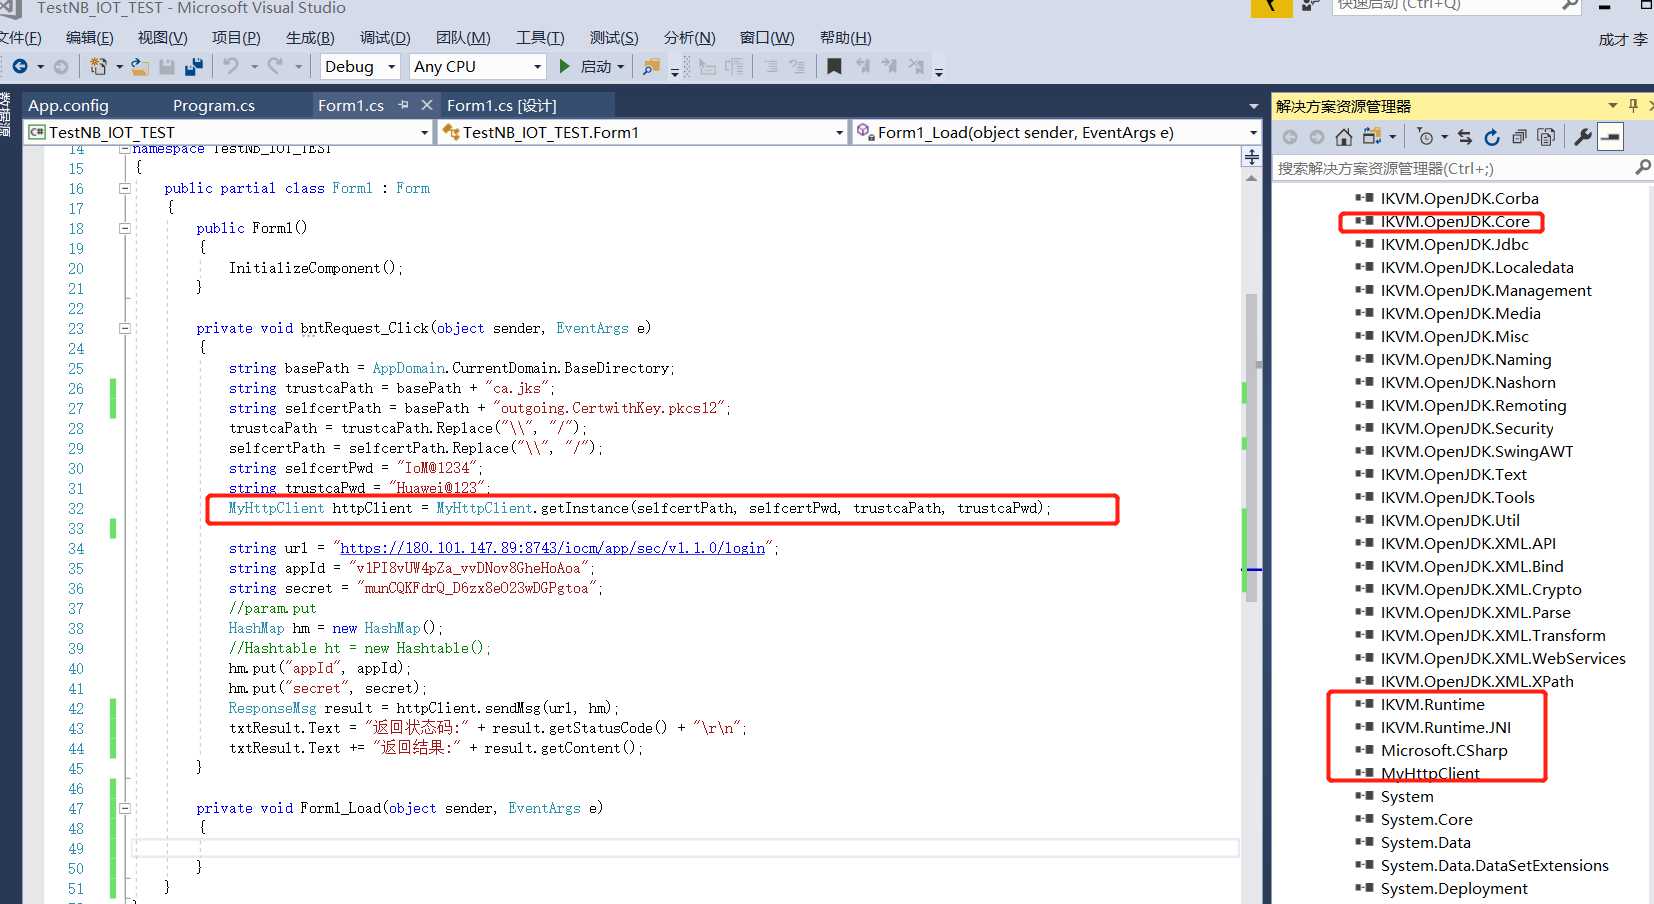
Task: Open the login URL link in code
Action: (552, 548)
